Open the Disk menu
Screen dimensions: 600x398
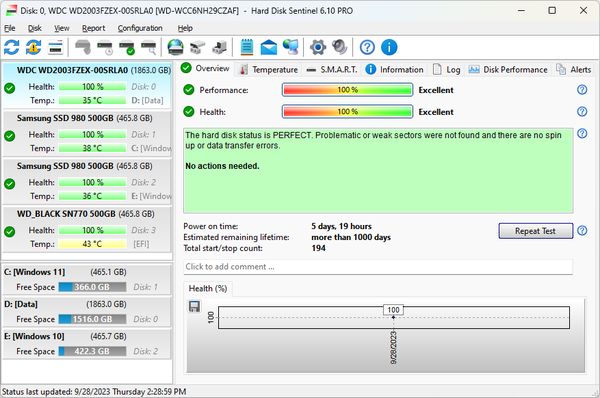pos(34,28)
